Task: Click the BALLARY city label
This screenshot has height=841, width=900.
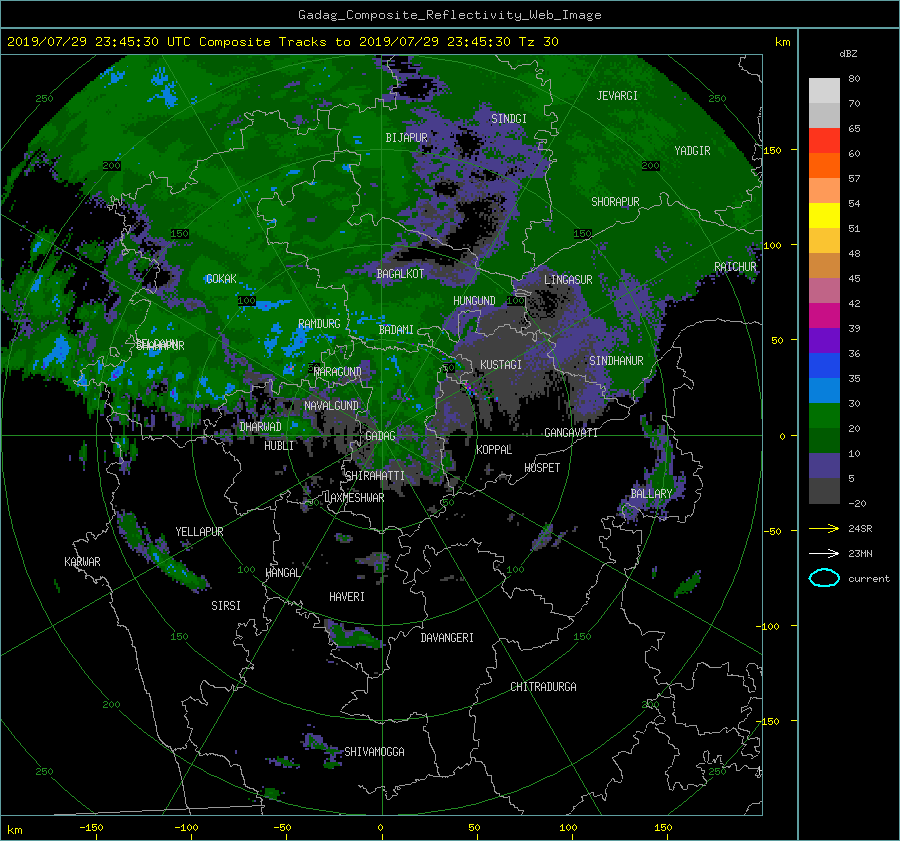Action: click(651, 494)
